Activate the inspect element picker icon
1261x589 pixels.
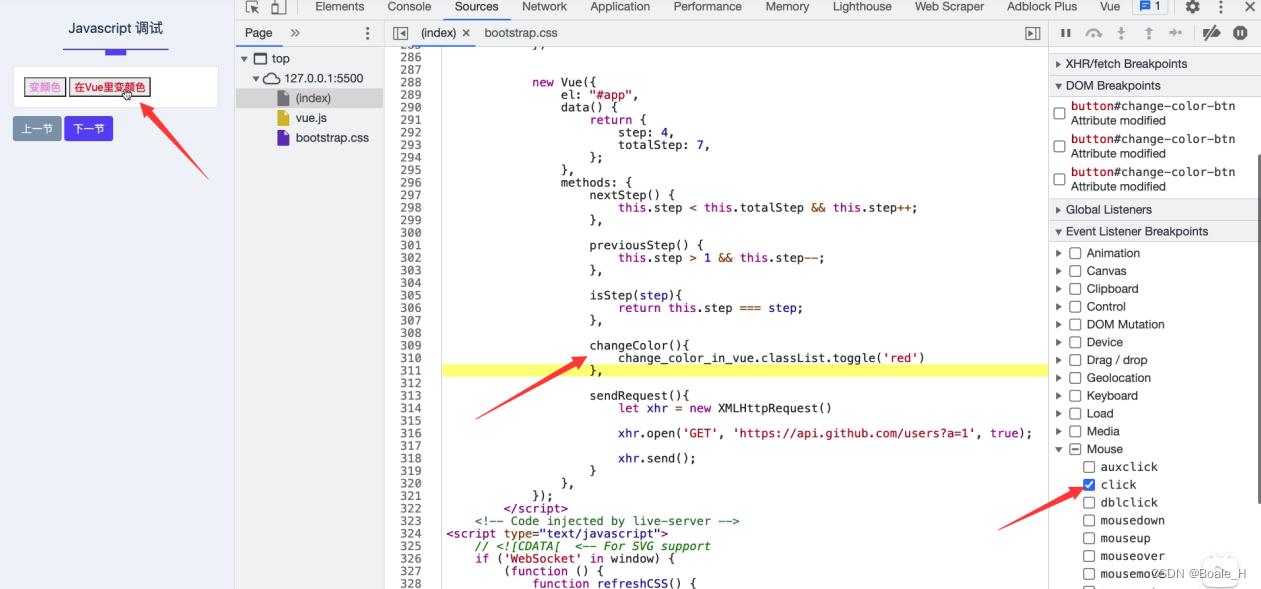point(252,7)
